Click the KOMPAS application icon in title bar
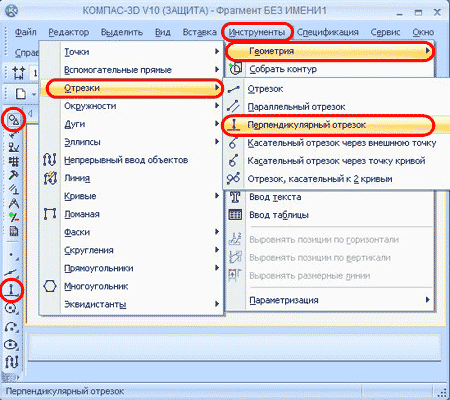450x400 pixels. (12, 11)
